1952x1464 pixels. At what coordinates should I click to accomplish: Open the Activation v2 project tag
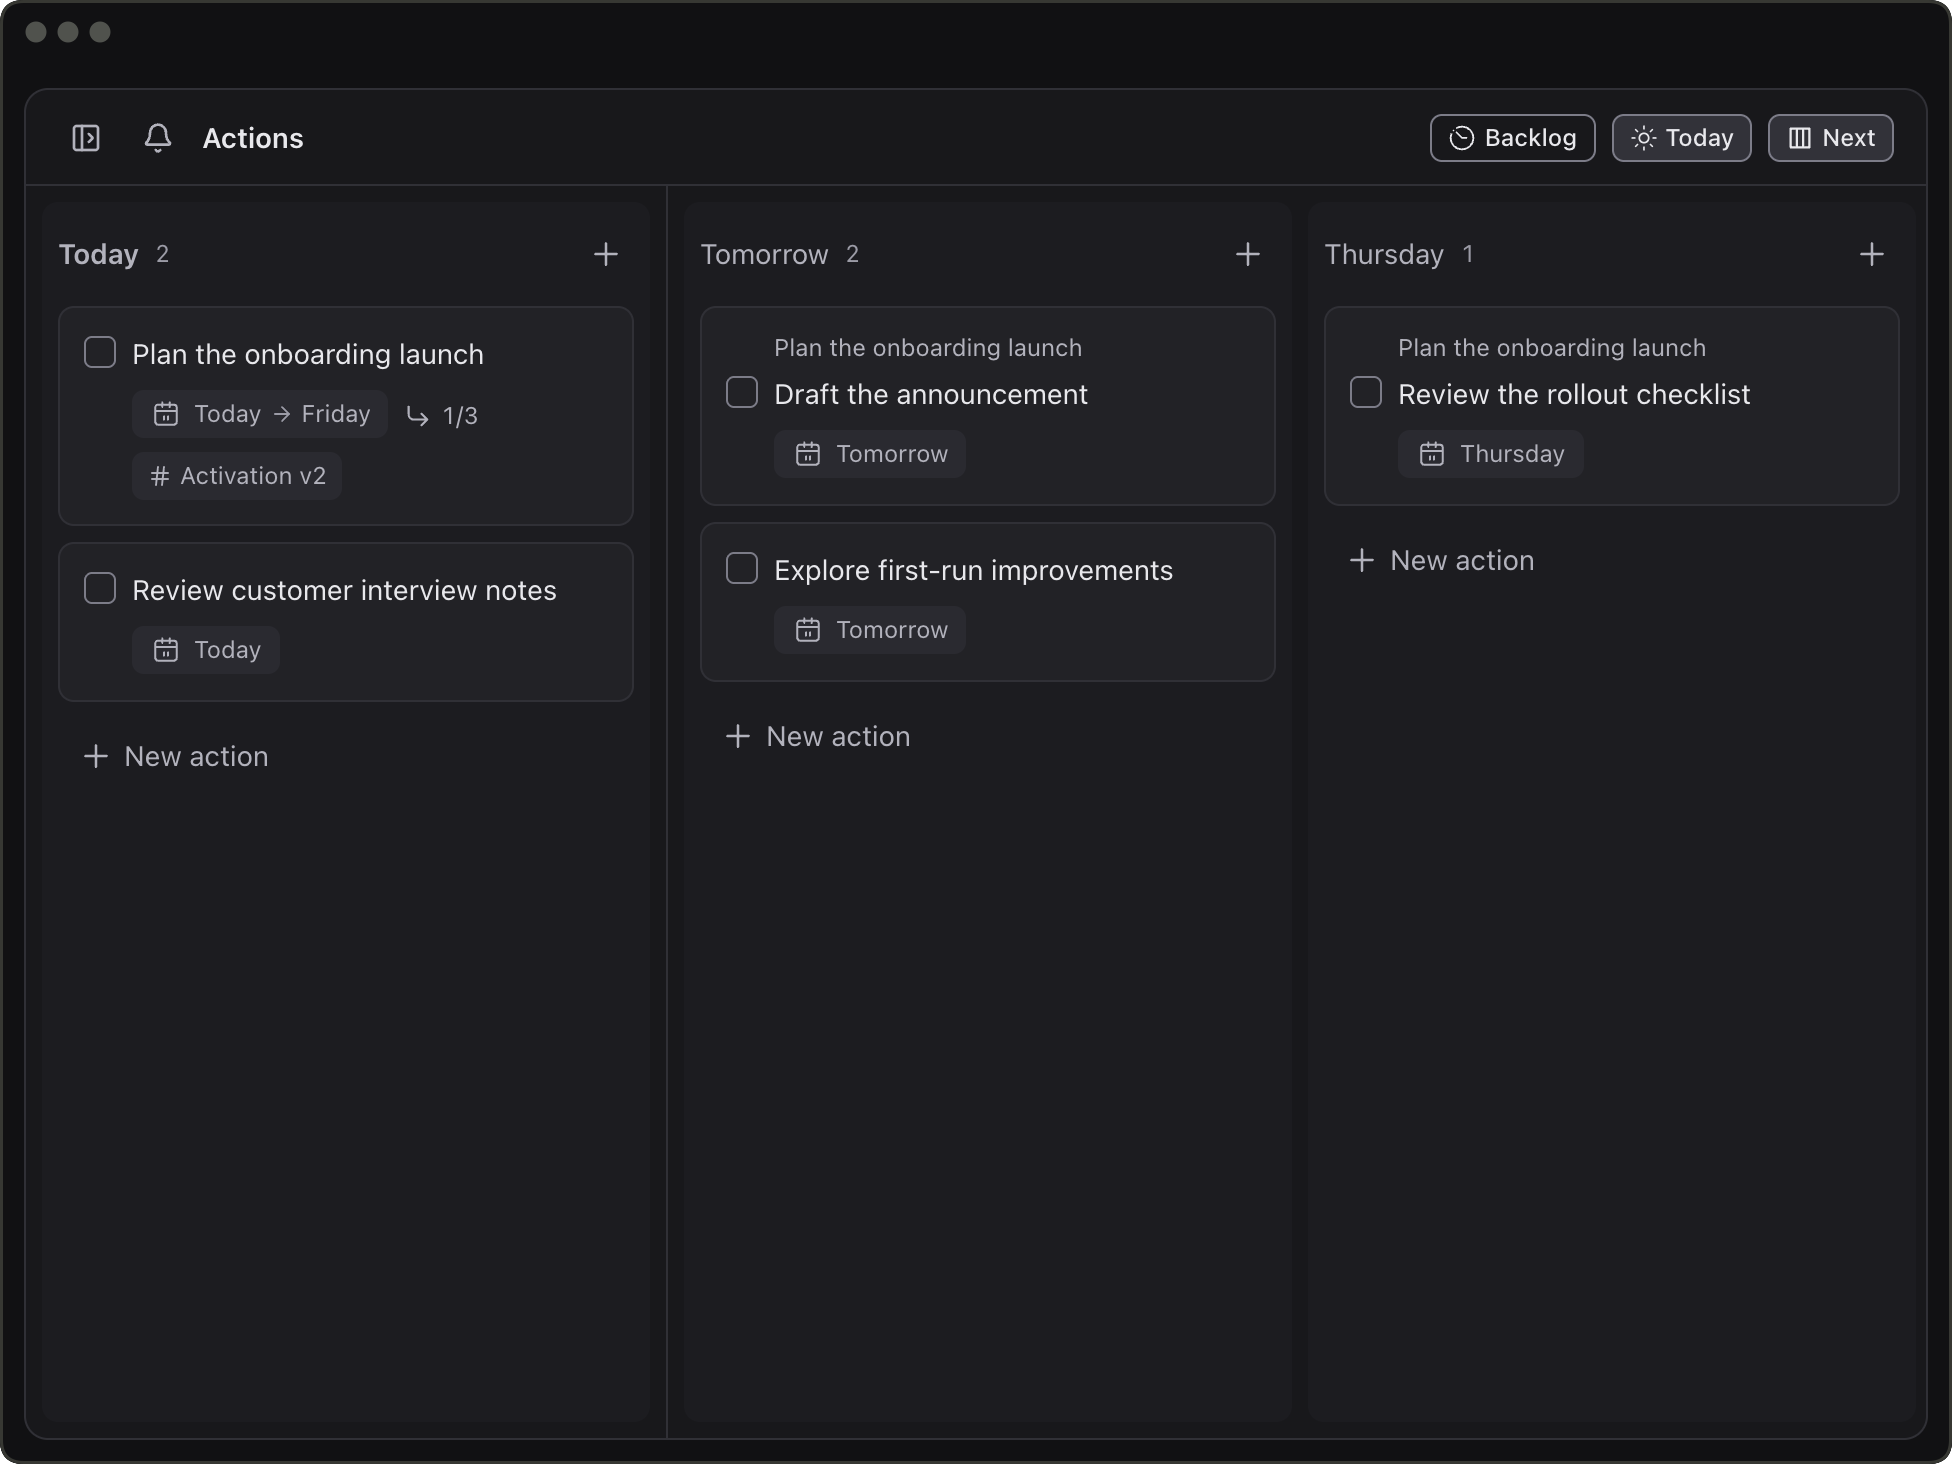point(237,476)
